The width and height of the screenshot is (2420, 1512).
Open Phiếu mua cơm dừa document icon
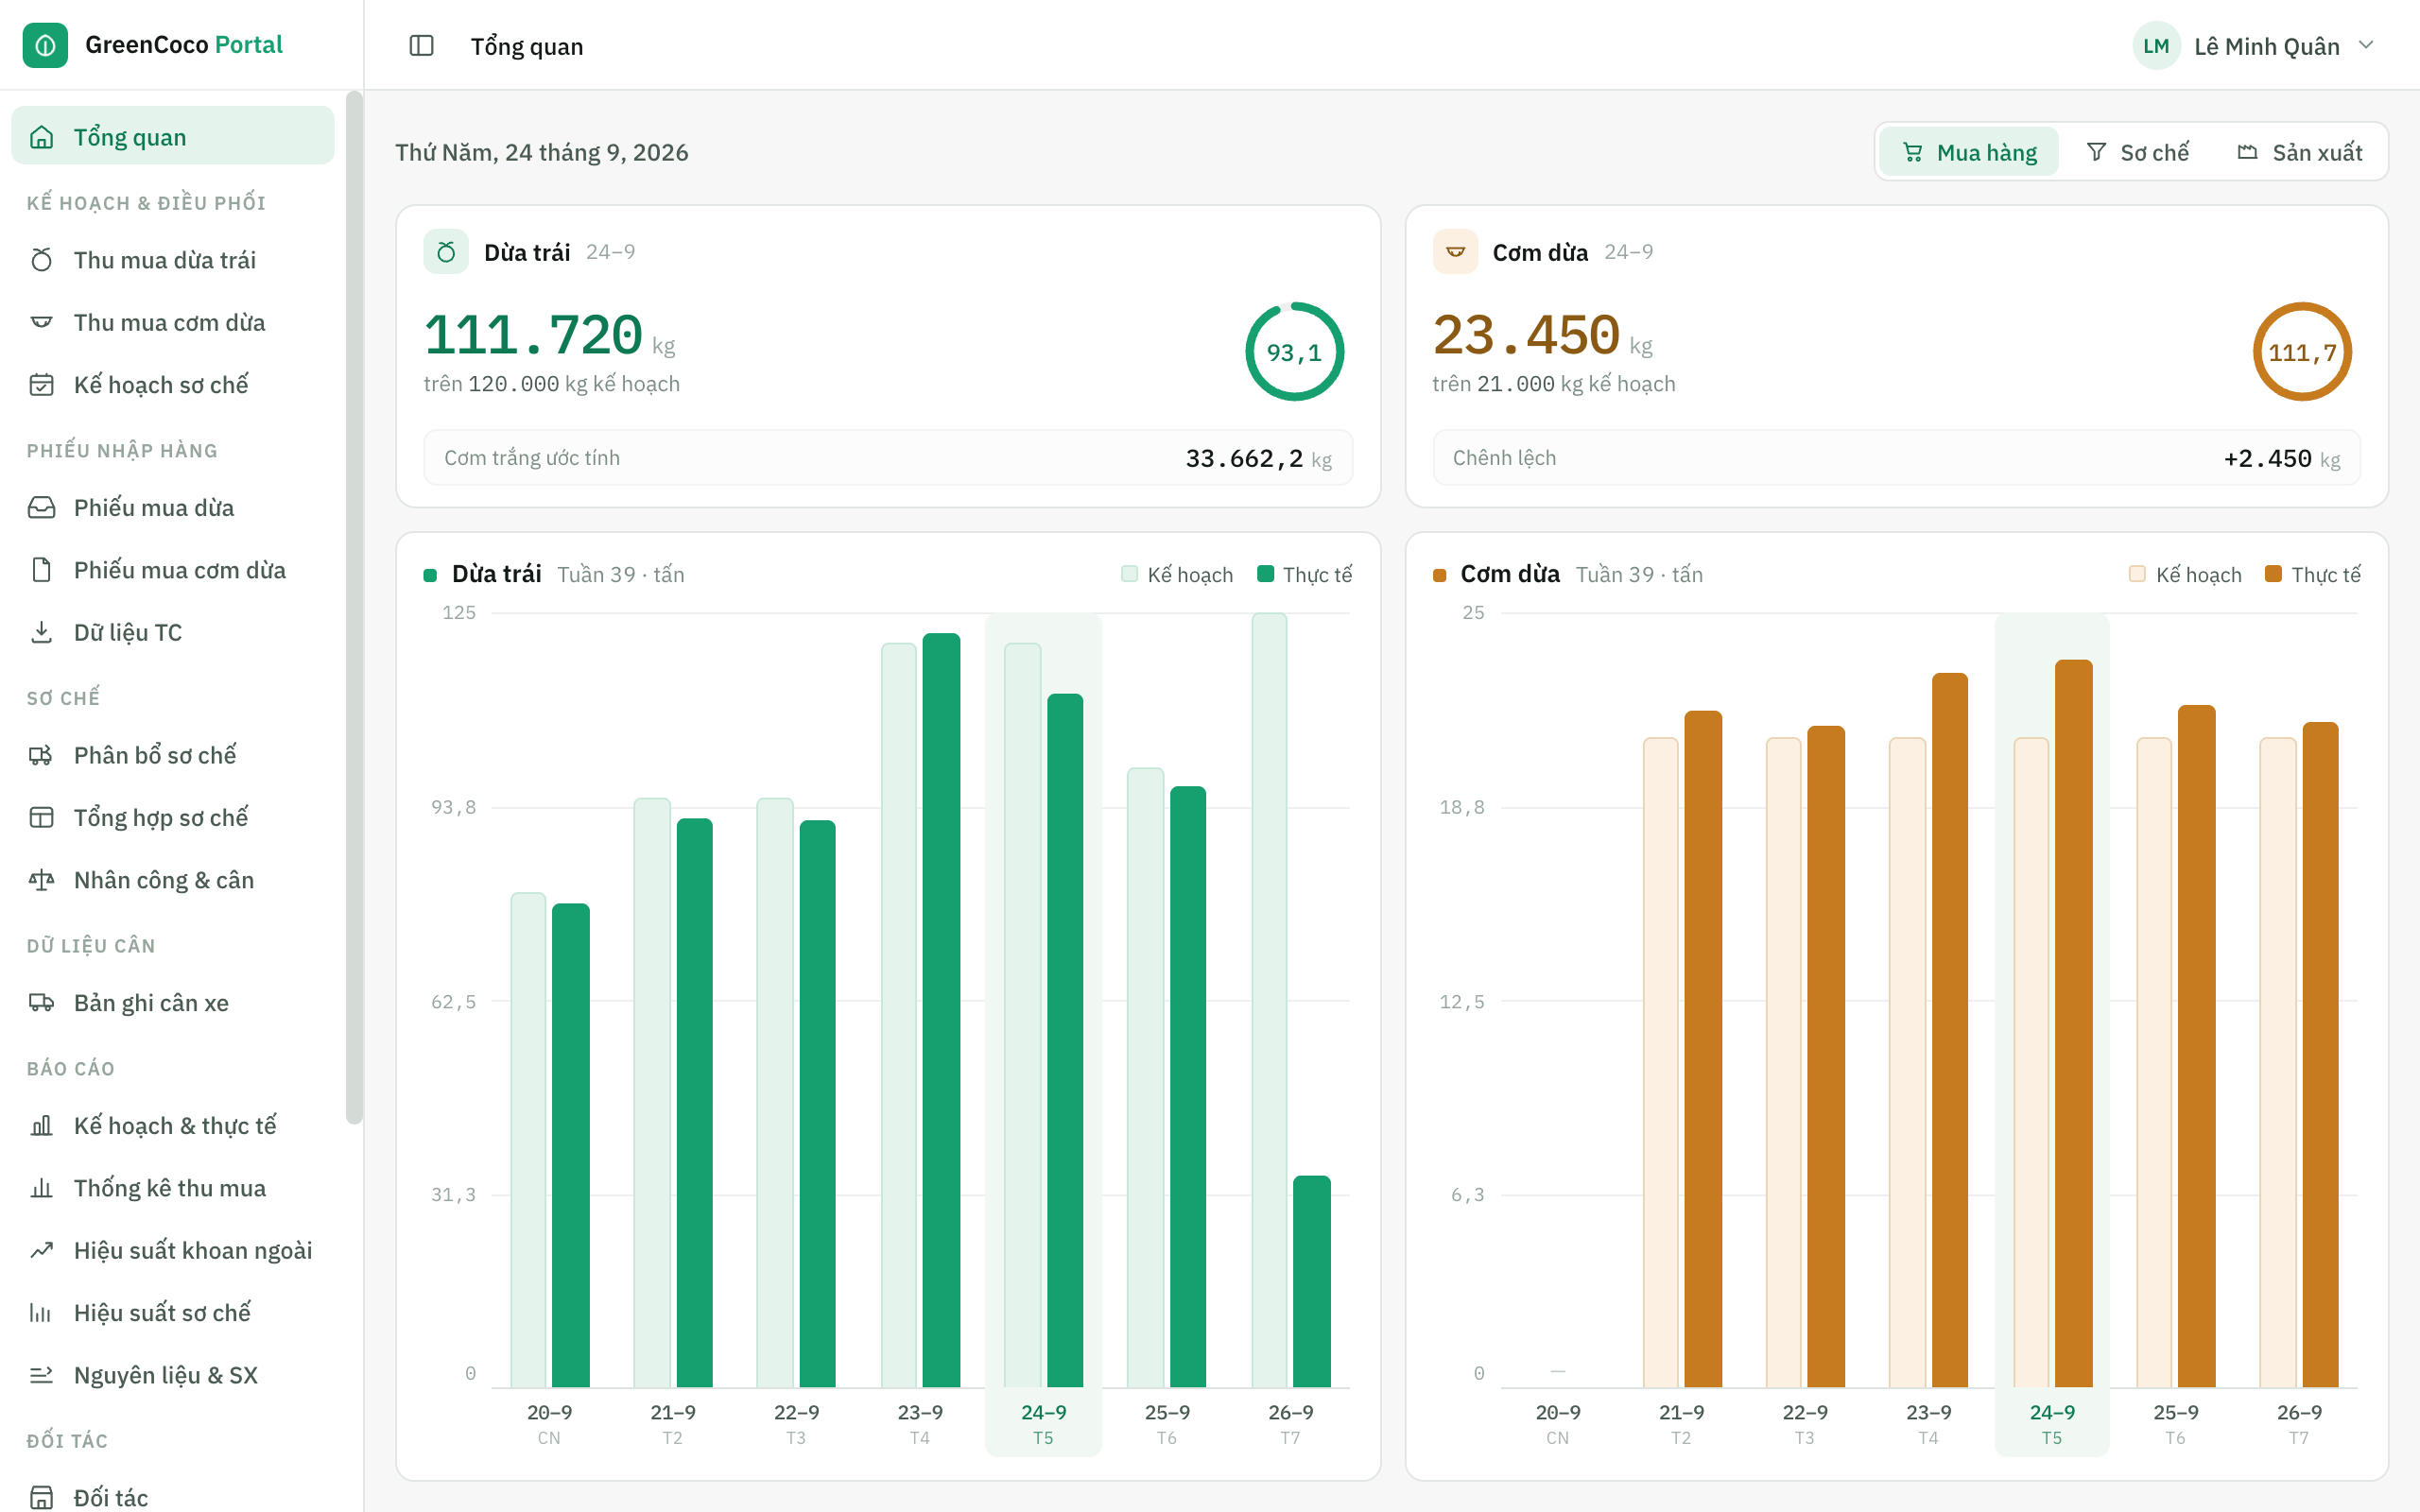click(x=41, y=570)
